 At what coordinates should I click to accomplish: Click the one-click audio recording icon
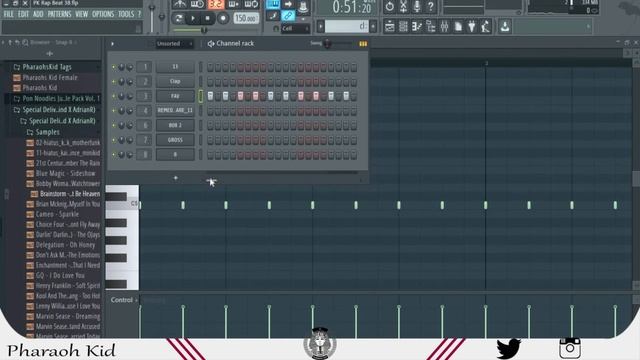tap(485, 27)
